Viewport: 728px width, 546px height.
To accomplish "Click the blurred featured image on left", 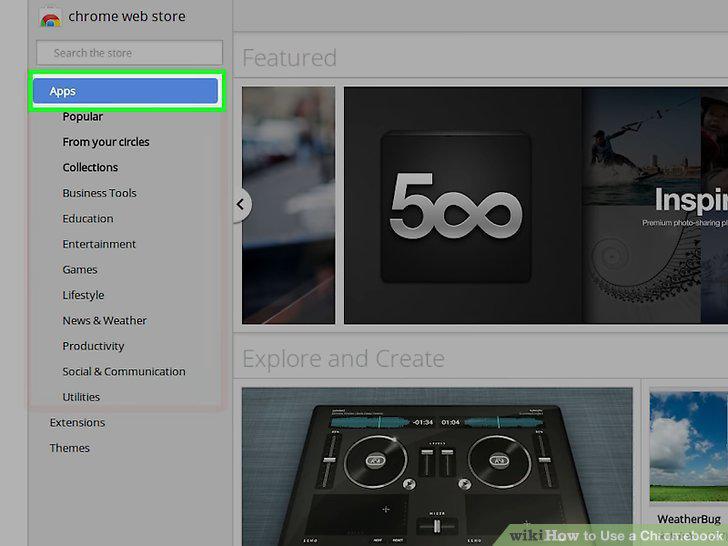I will pos(288,205).
